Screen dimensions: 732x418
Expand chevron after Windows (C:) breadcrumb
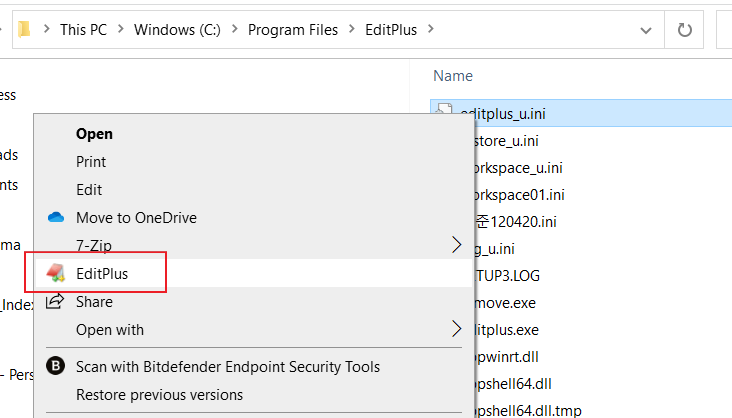(x=234, y=29)
